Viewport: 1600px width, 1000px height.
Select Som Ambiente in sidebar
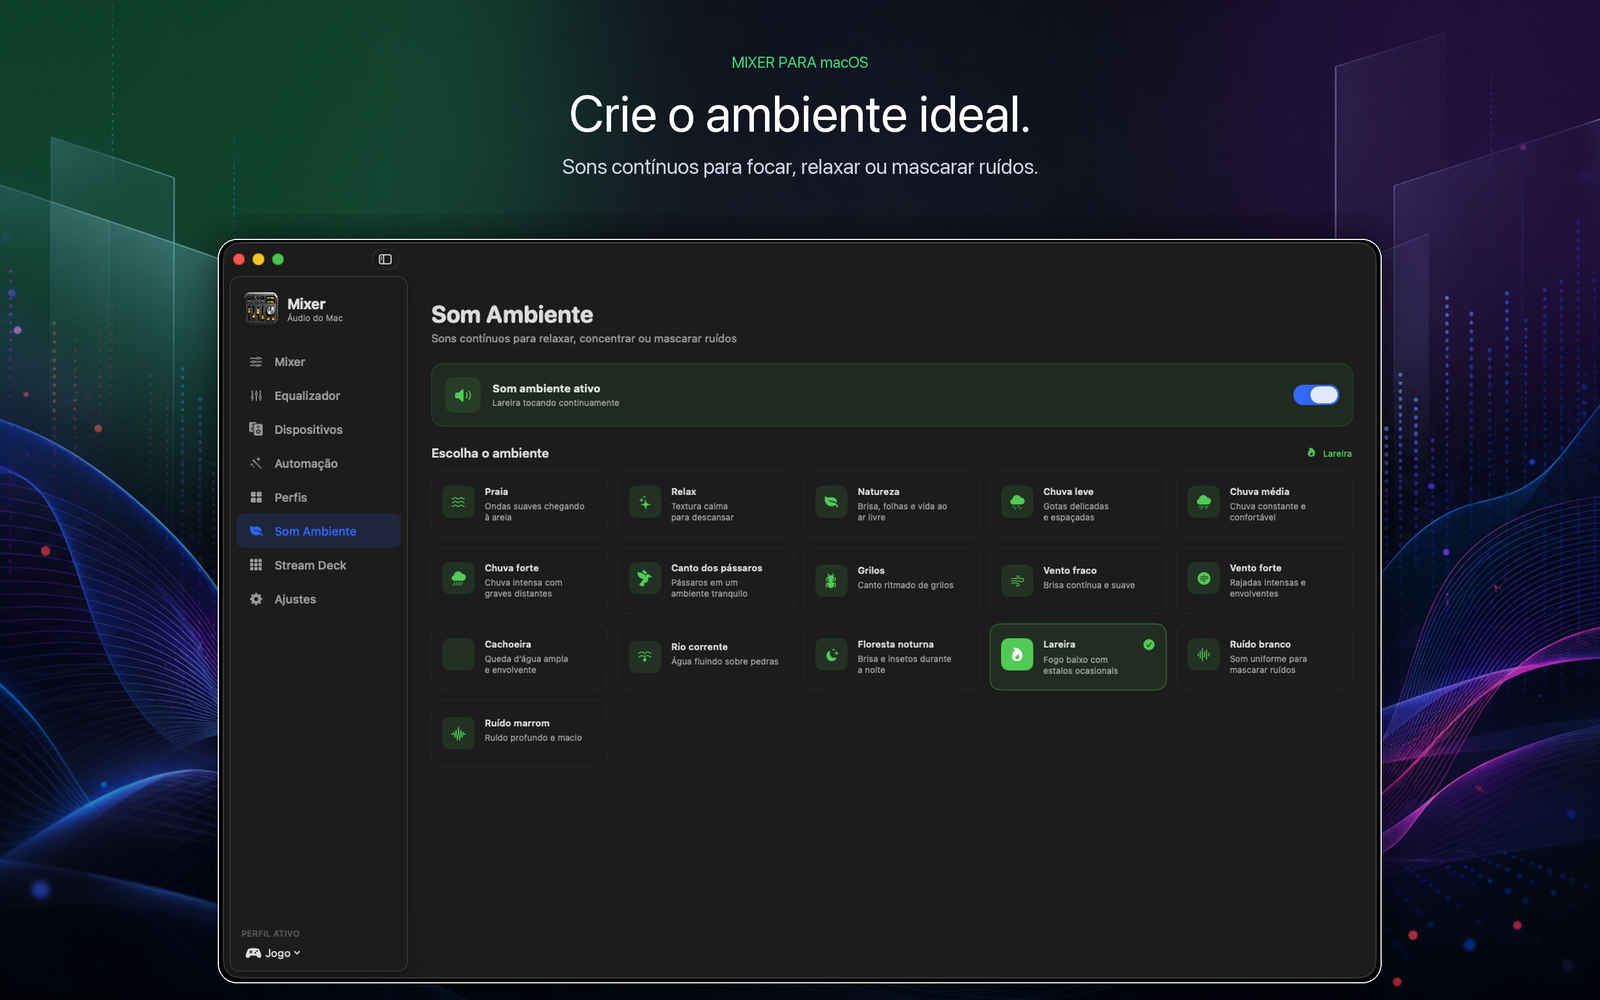click(319, 531)
